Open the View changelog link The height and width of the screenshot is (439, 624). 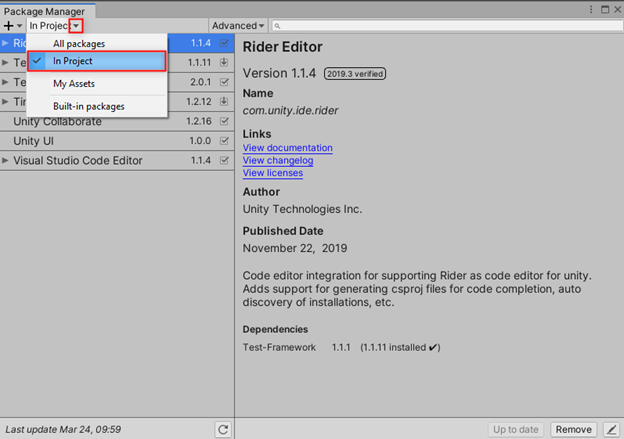[x=278, y=160]
